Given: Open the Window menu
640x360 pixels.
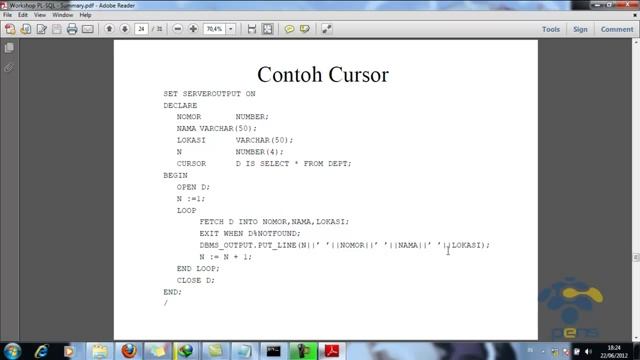Looking at the screenshot, I should tap(62, 15).
